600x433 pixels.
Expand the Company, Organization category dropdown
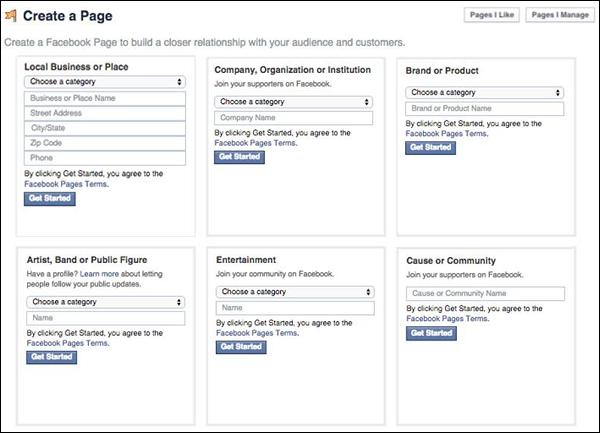pyautogui.click(x=294, y=102)
